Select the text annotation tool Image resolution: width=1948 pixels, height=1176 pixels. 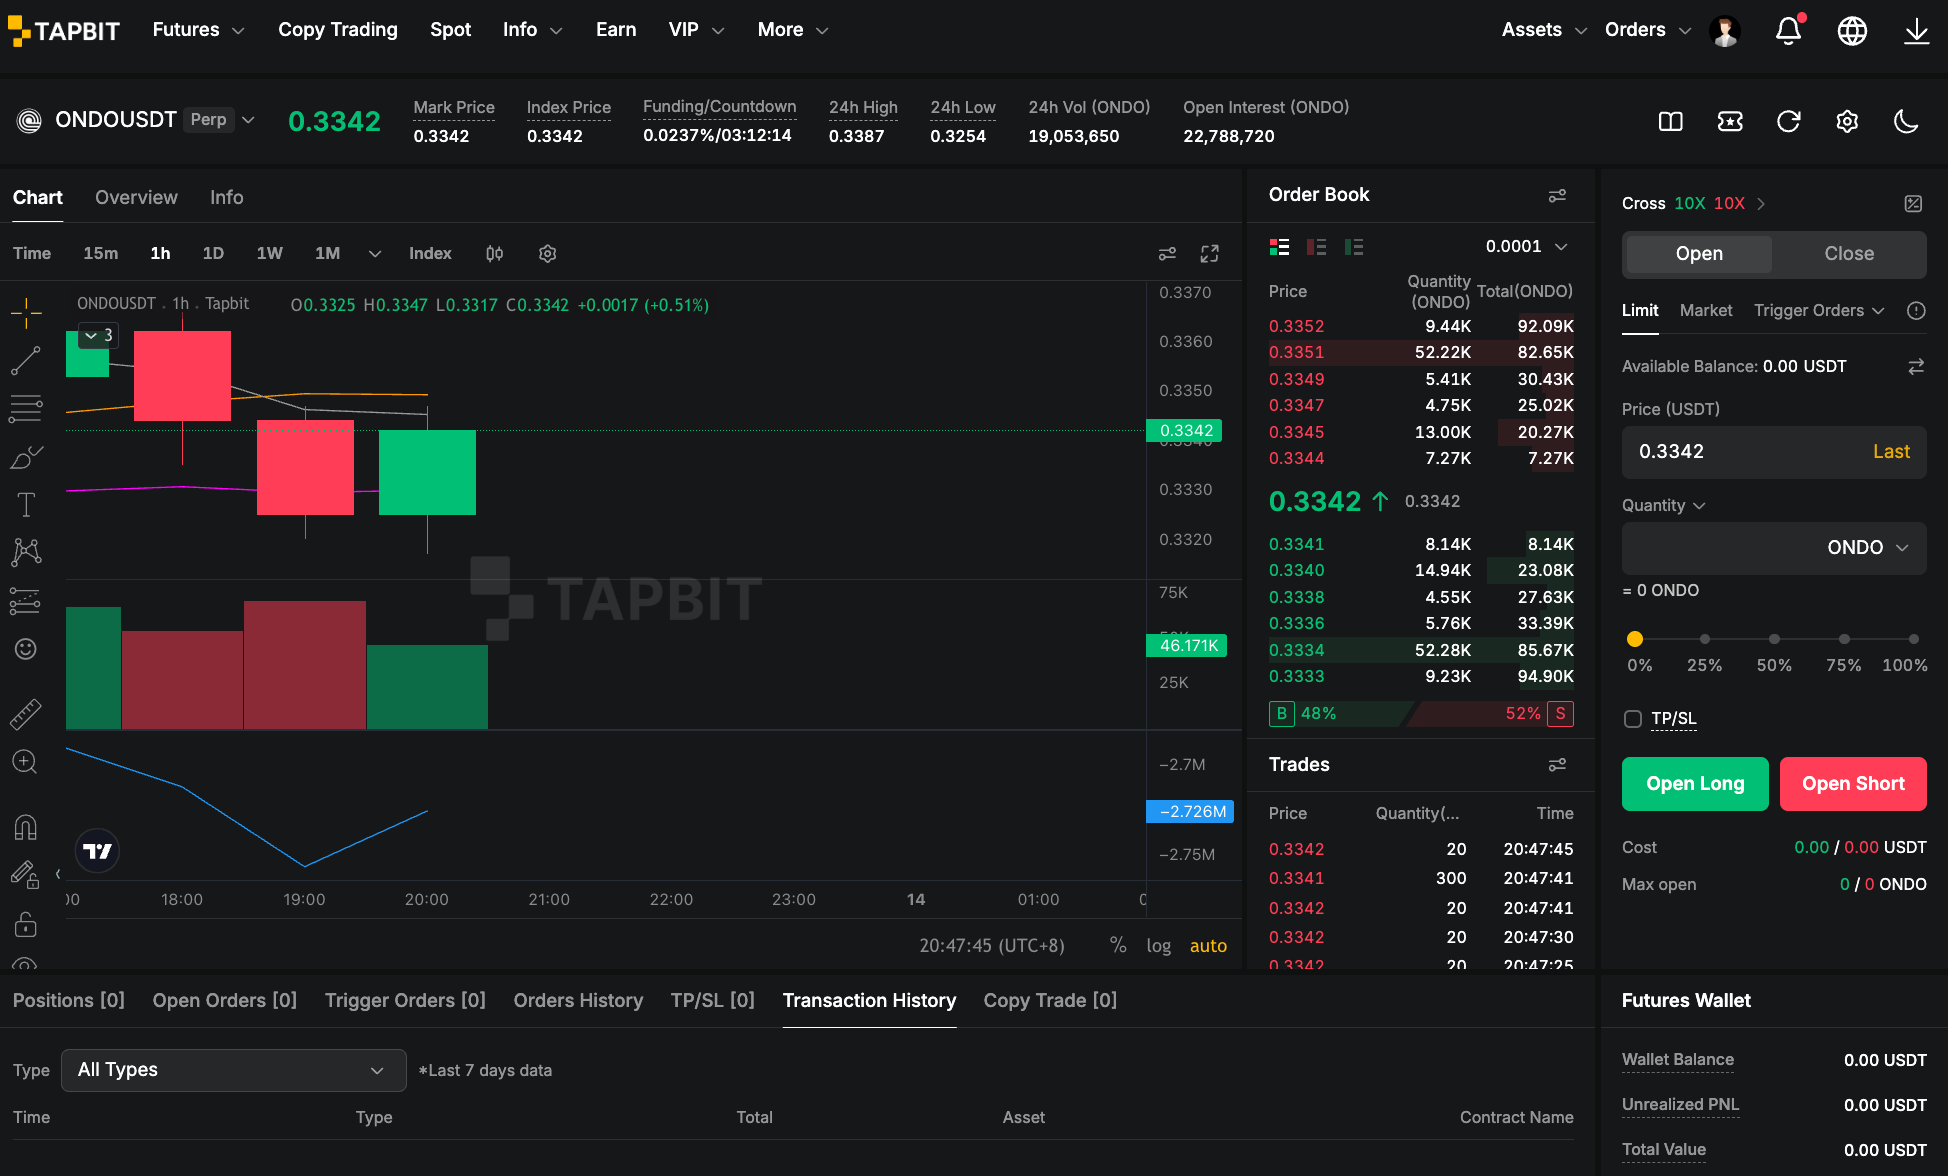26,505
